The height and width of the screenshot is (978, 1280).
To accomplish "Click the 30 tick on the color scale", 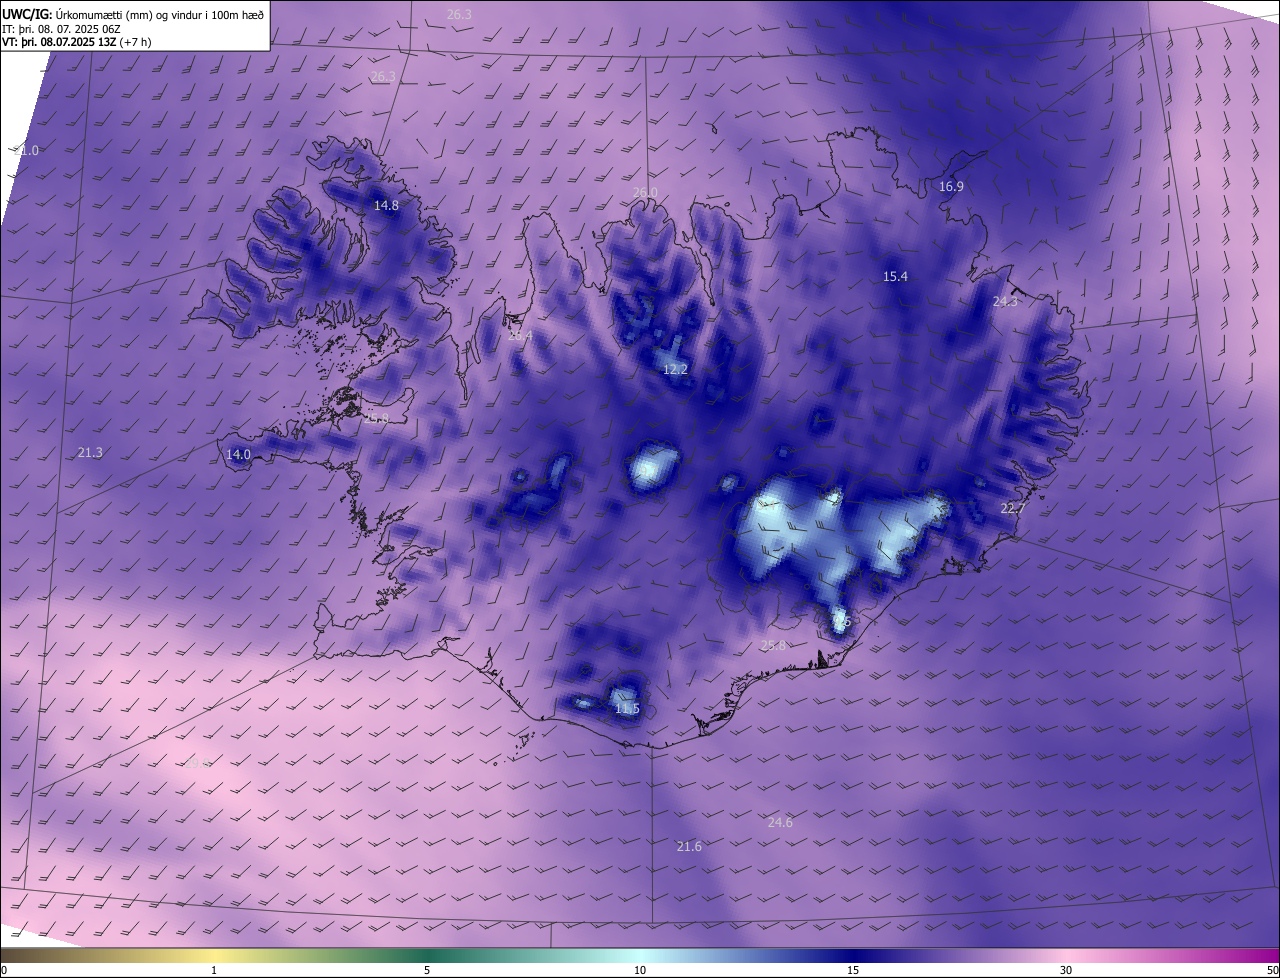I will (x=1066, y=970).
